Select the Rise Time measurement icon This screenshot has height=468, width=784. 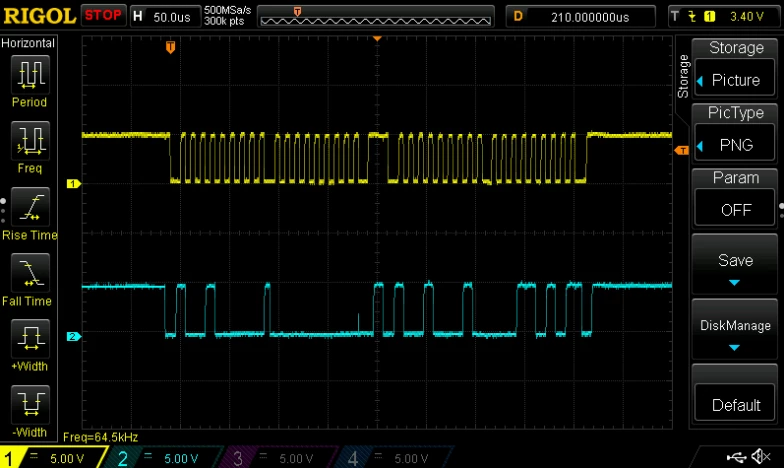30,207
